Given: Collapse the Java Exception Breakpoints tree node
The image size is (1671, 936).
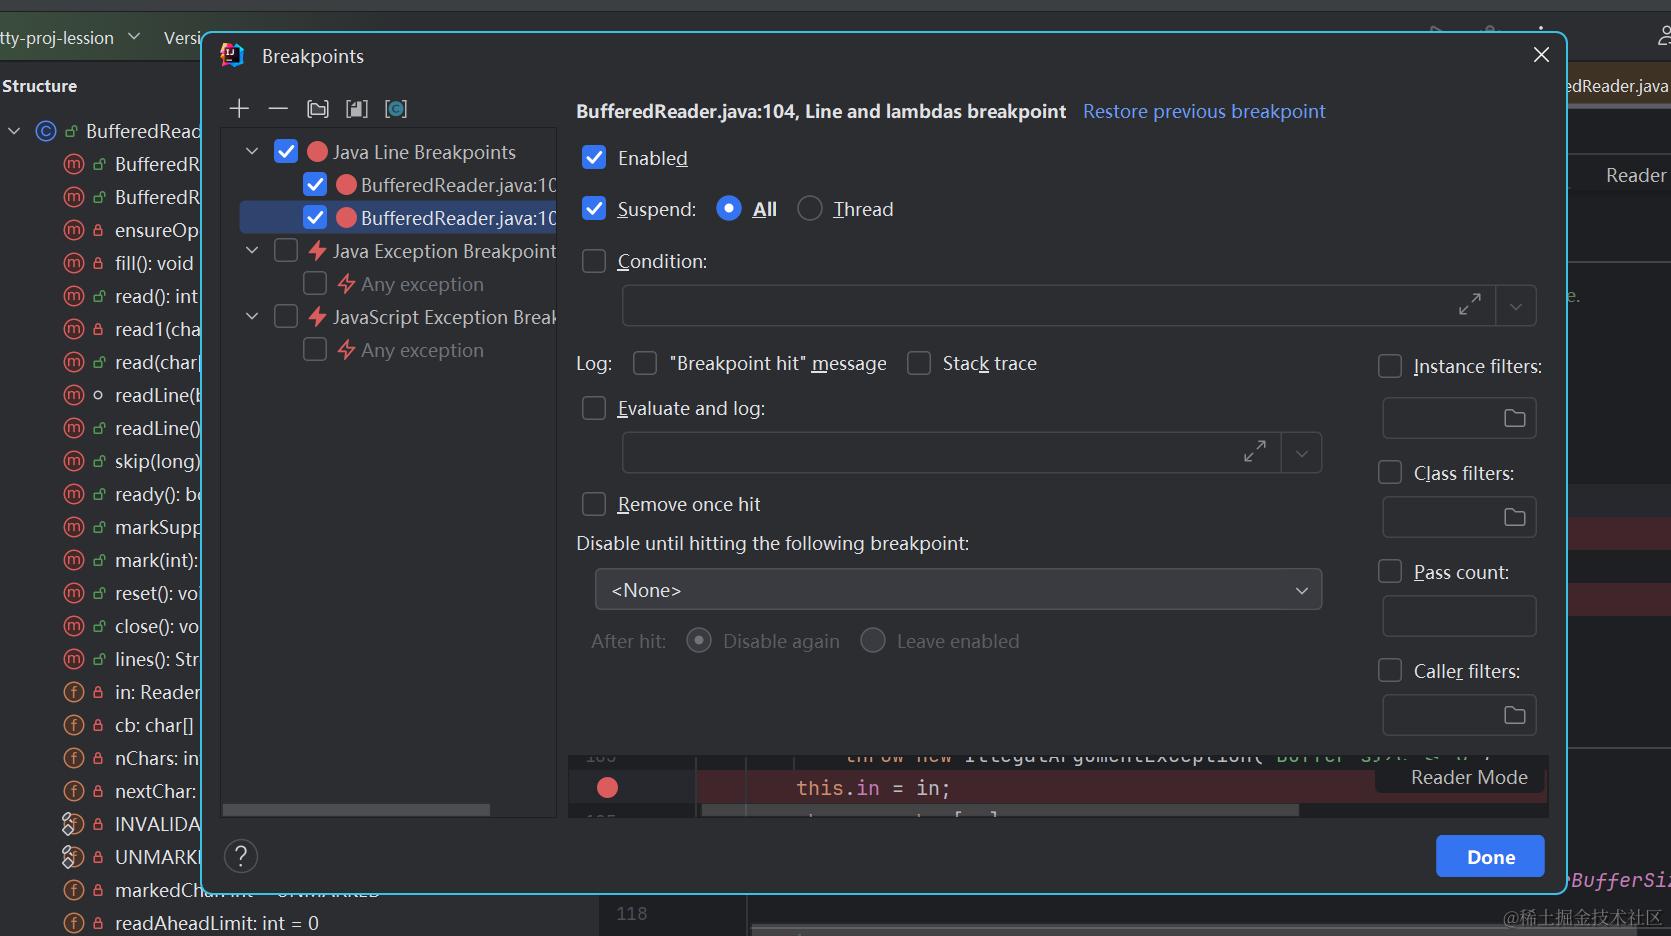Looking at the screenshot, I should pos(252,250).
